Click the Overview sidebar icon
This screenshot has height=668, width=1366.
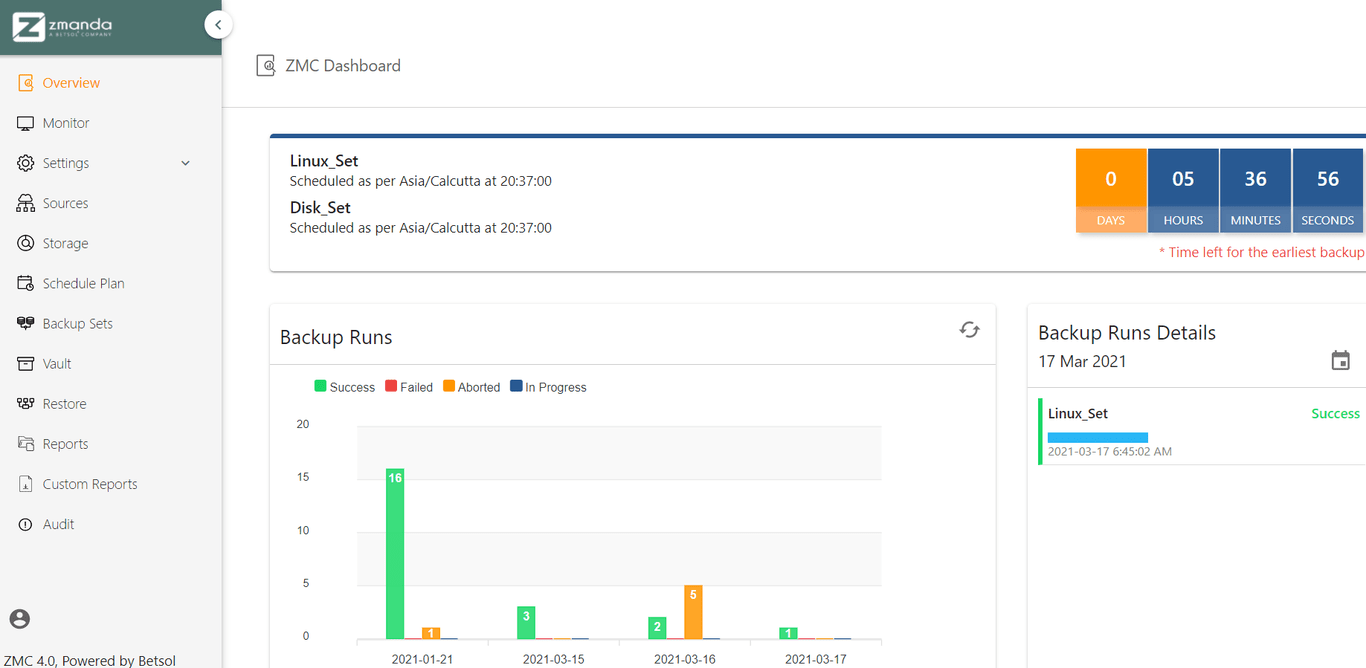click(26, 83)
